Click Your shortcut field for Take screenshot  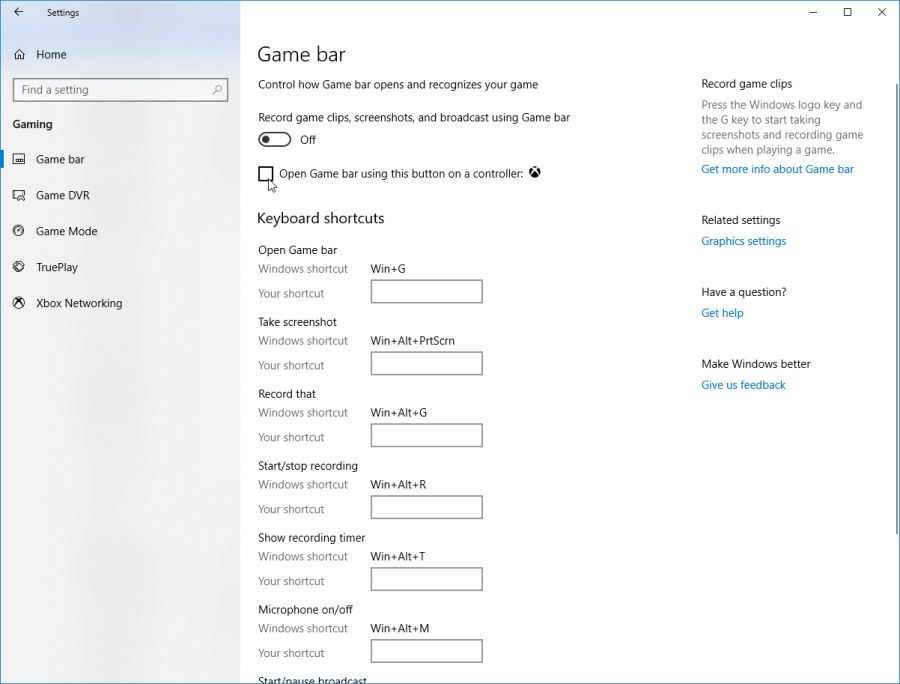[x=426, y=363]
